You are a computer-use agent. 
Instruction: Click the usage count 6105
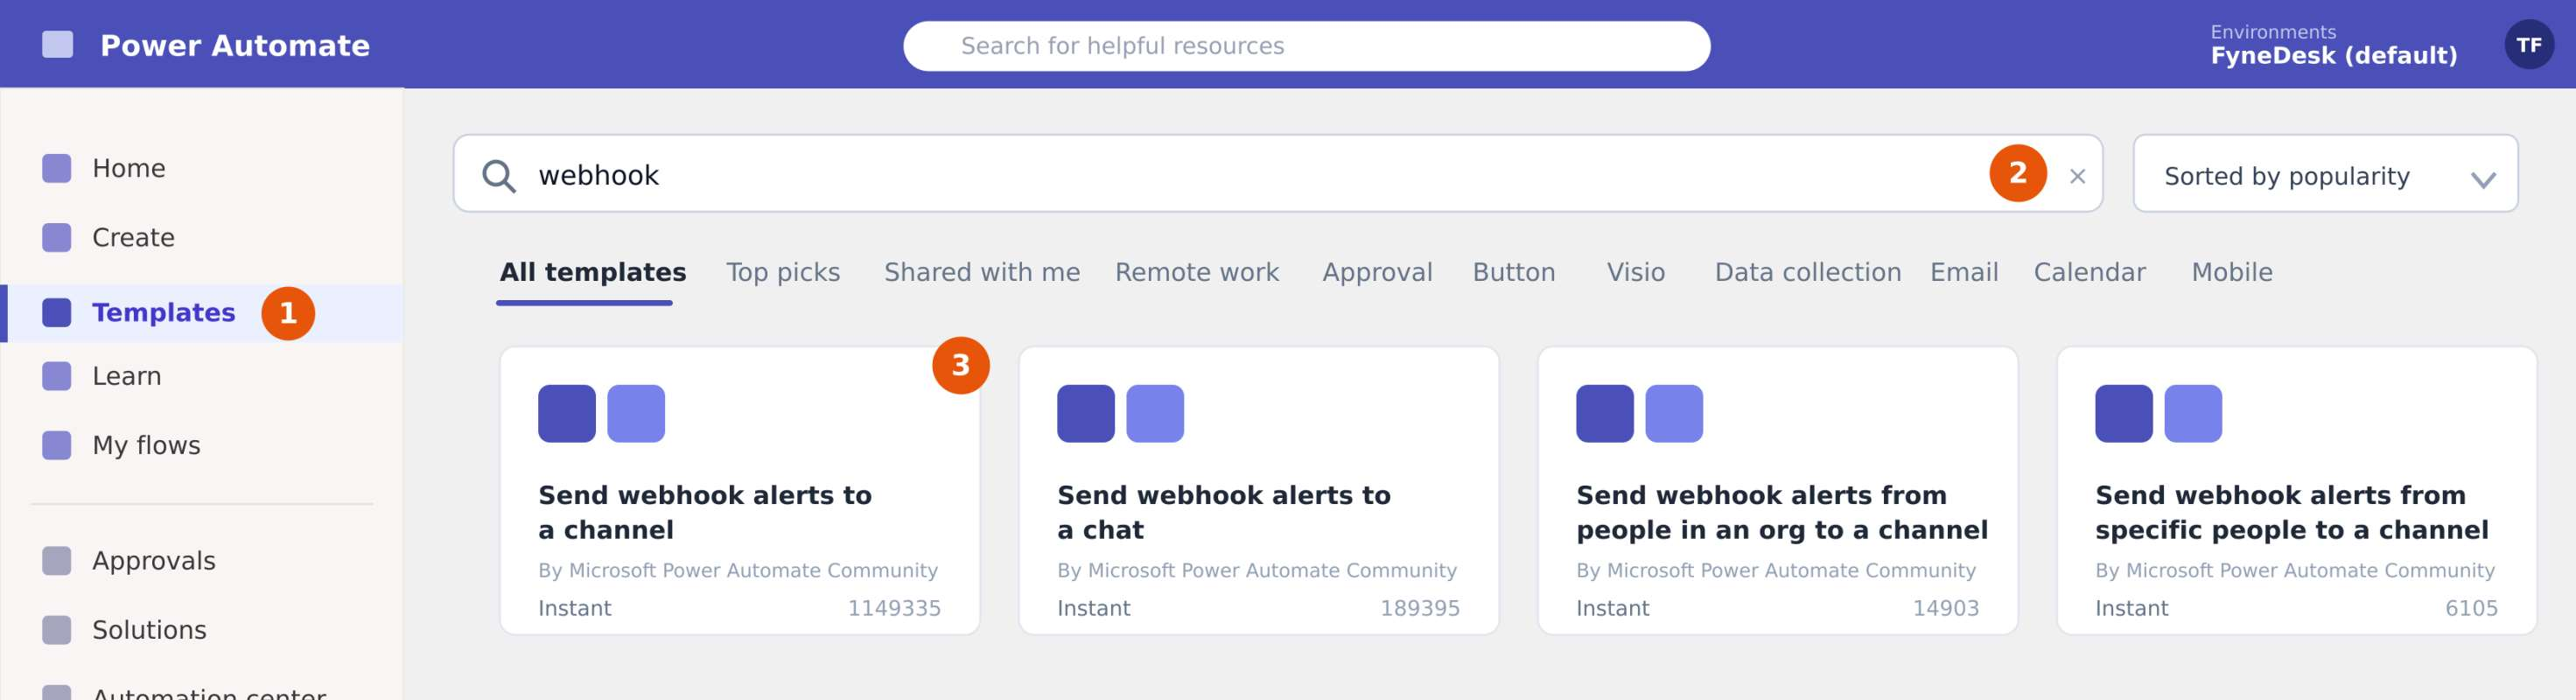[x=2472, y=608]
